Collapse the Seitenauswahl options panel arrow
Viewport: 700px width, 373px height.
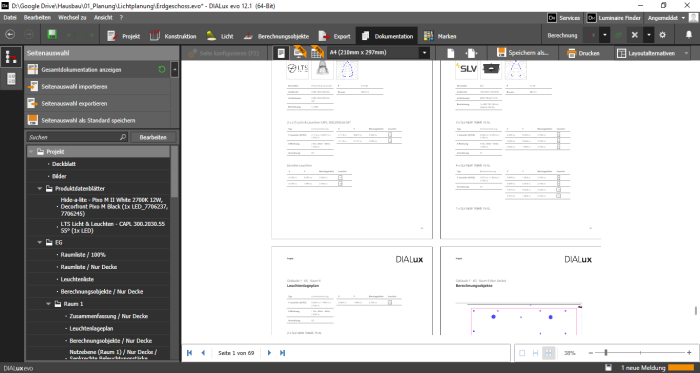pyautogui.click(x=175, y=70)
